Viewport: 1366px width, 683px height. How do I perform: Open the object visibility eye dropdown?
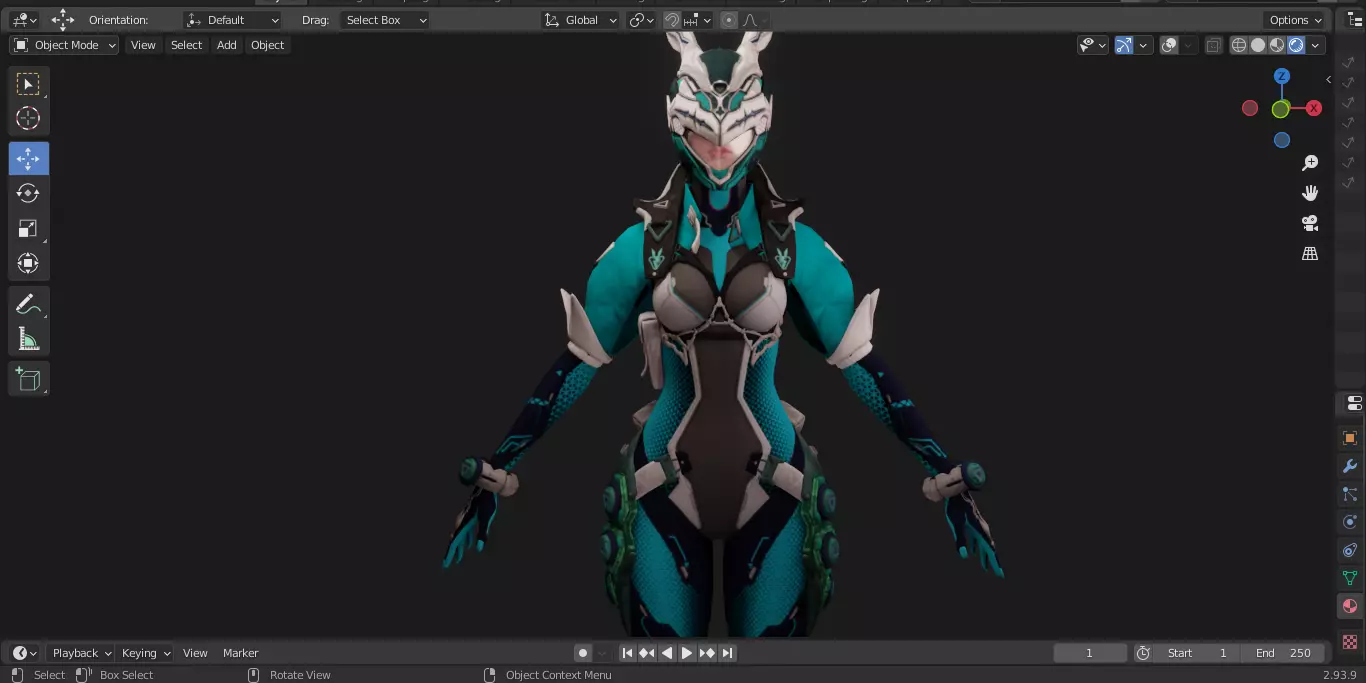(1093, 45)
